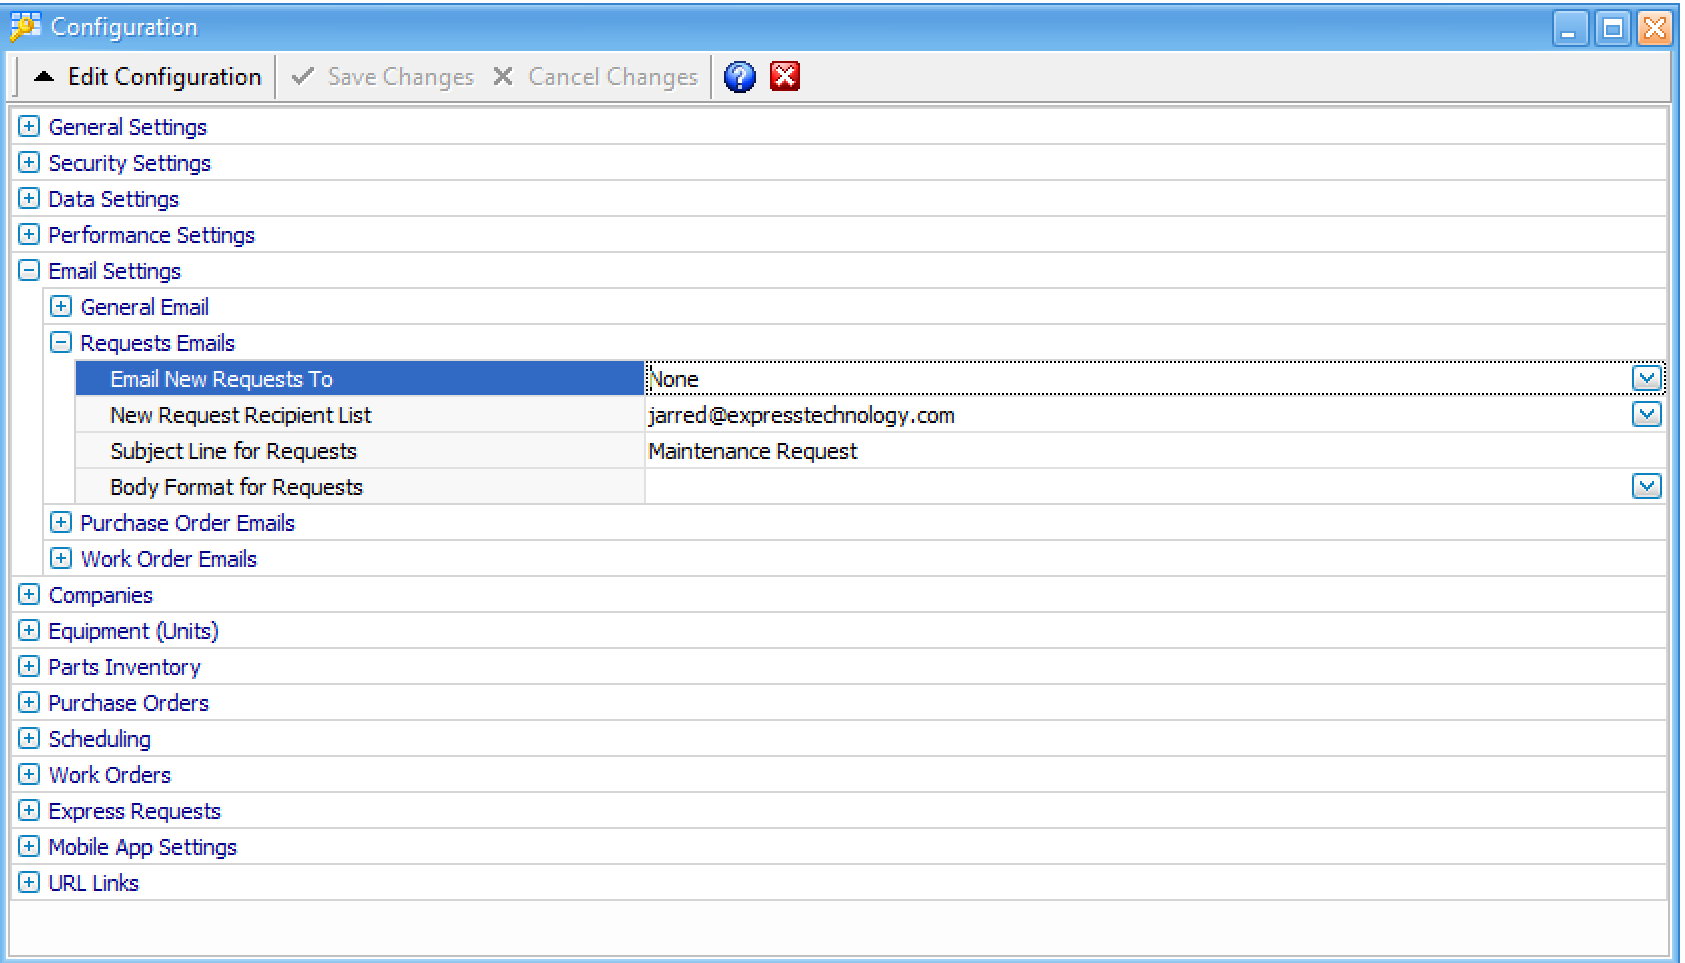
Task: Open Email New Requests To dropdown arrow
Action: pyautogui.click(x=1646, y=378)
